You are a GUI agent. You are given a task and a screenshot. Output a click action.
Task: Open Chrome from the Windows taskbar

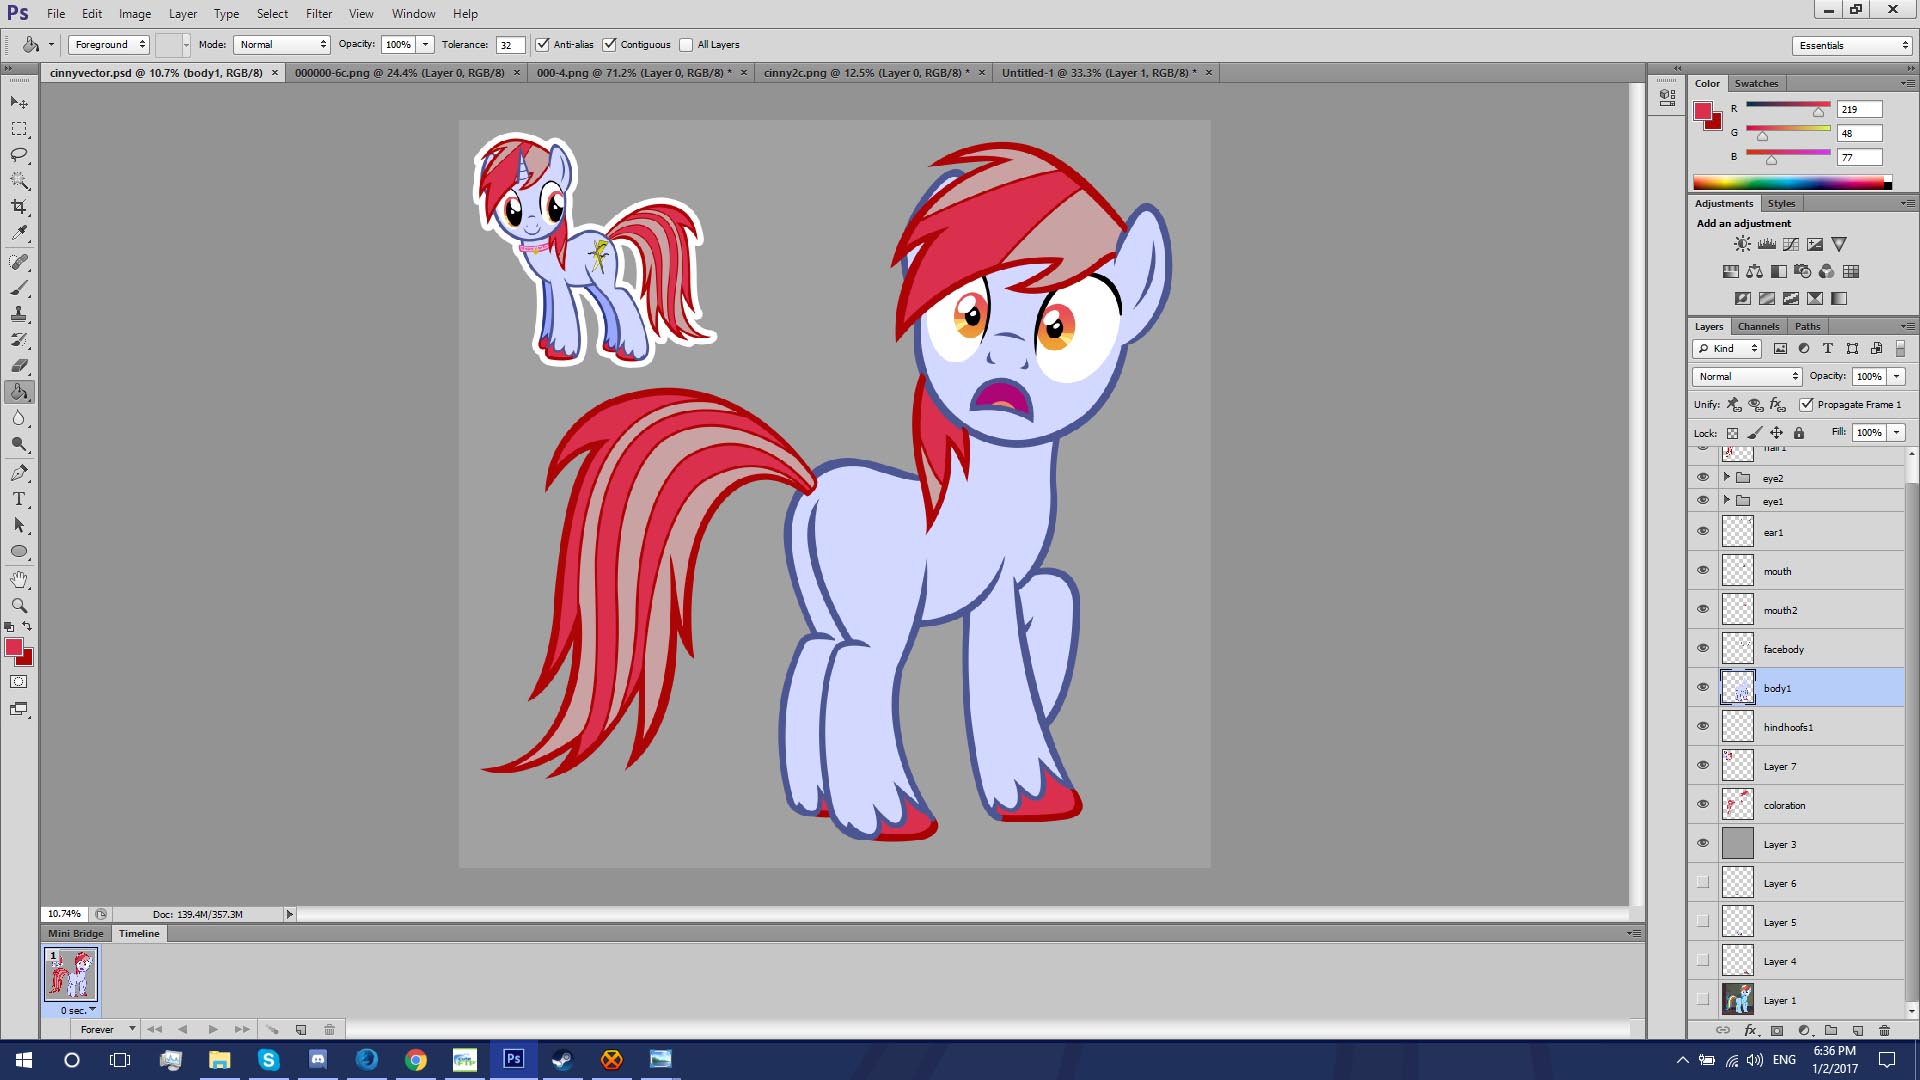[416, 1059]
